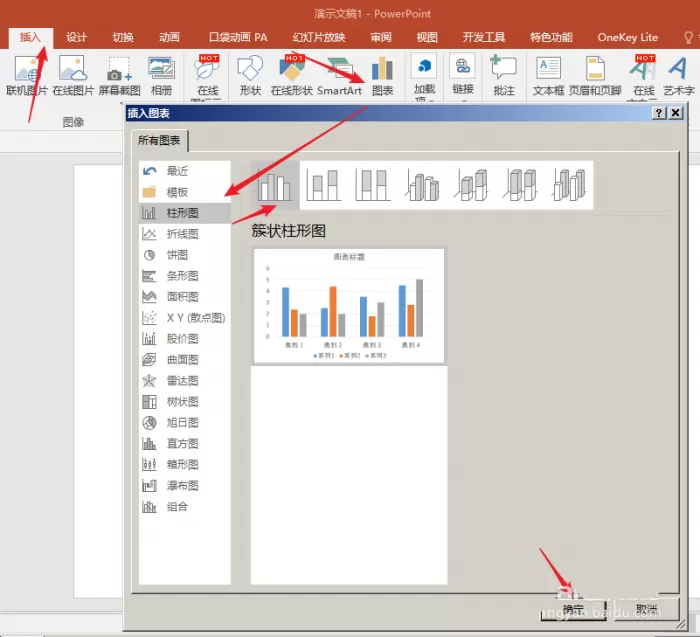This screenshot has height=637, width=700.
Task: Click the 链接 link icon
Action: [462, 76]
